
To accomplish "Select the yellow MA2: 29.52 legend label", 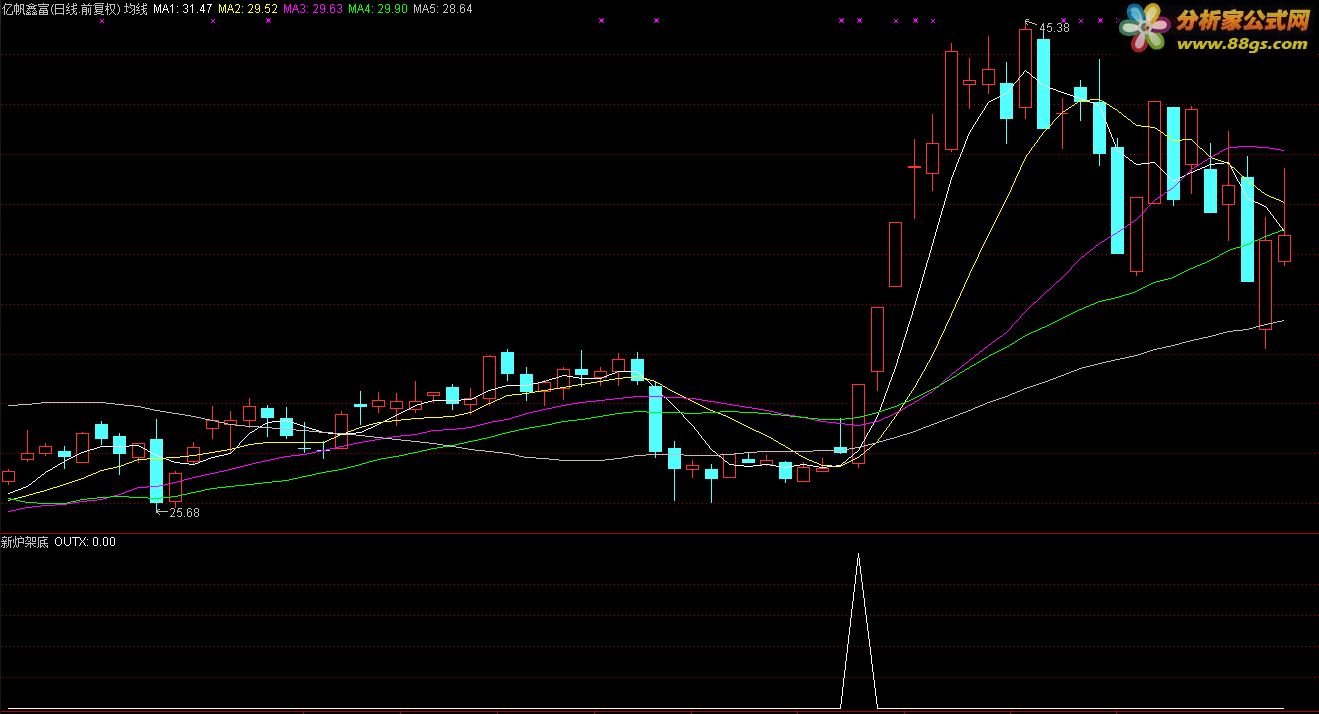I will click(x=248, y=8).
